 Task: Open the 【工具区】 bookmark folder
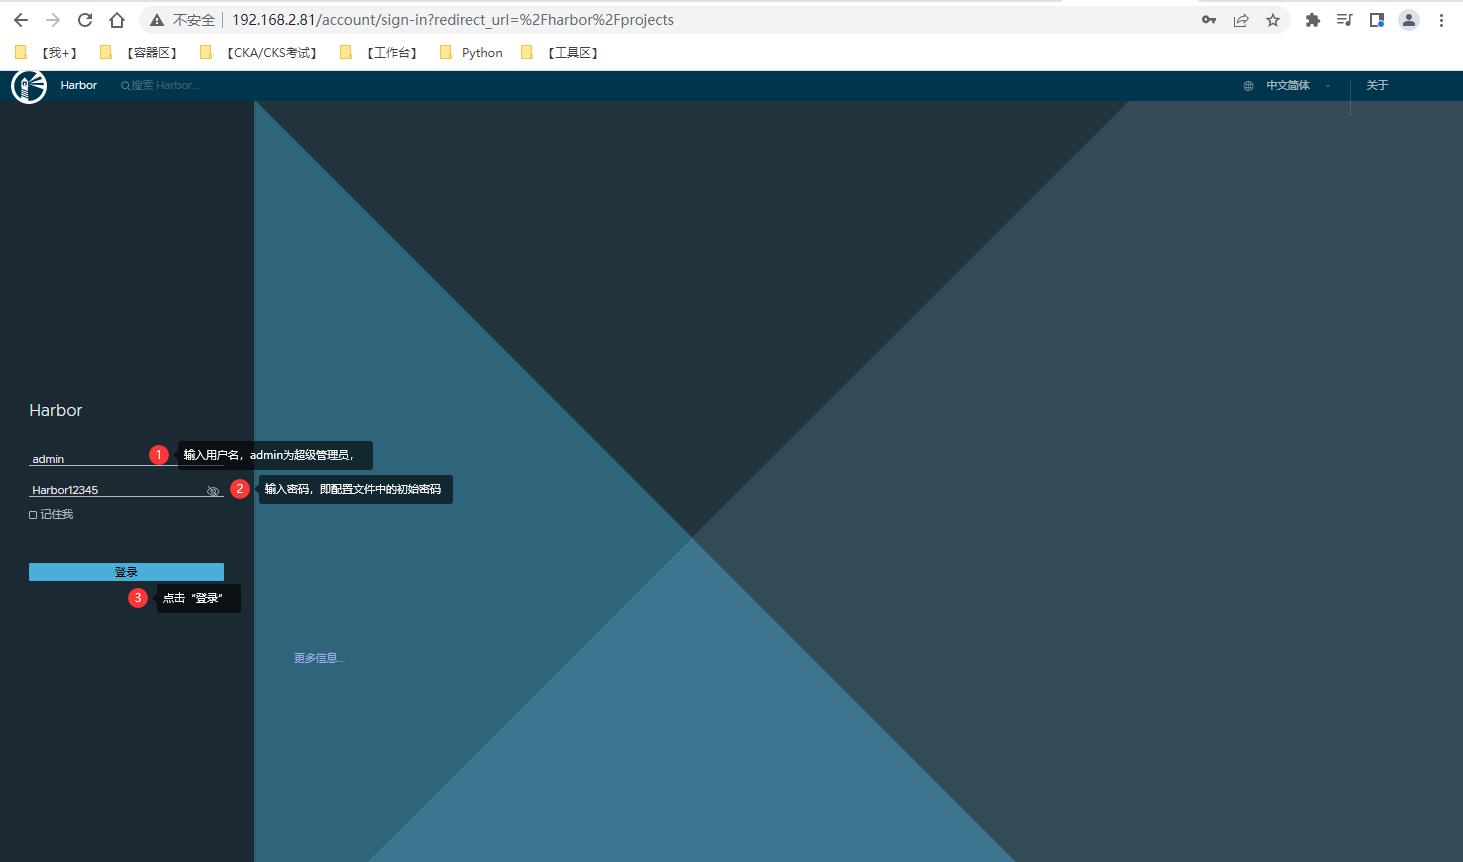pos(562,53)
